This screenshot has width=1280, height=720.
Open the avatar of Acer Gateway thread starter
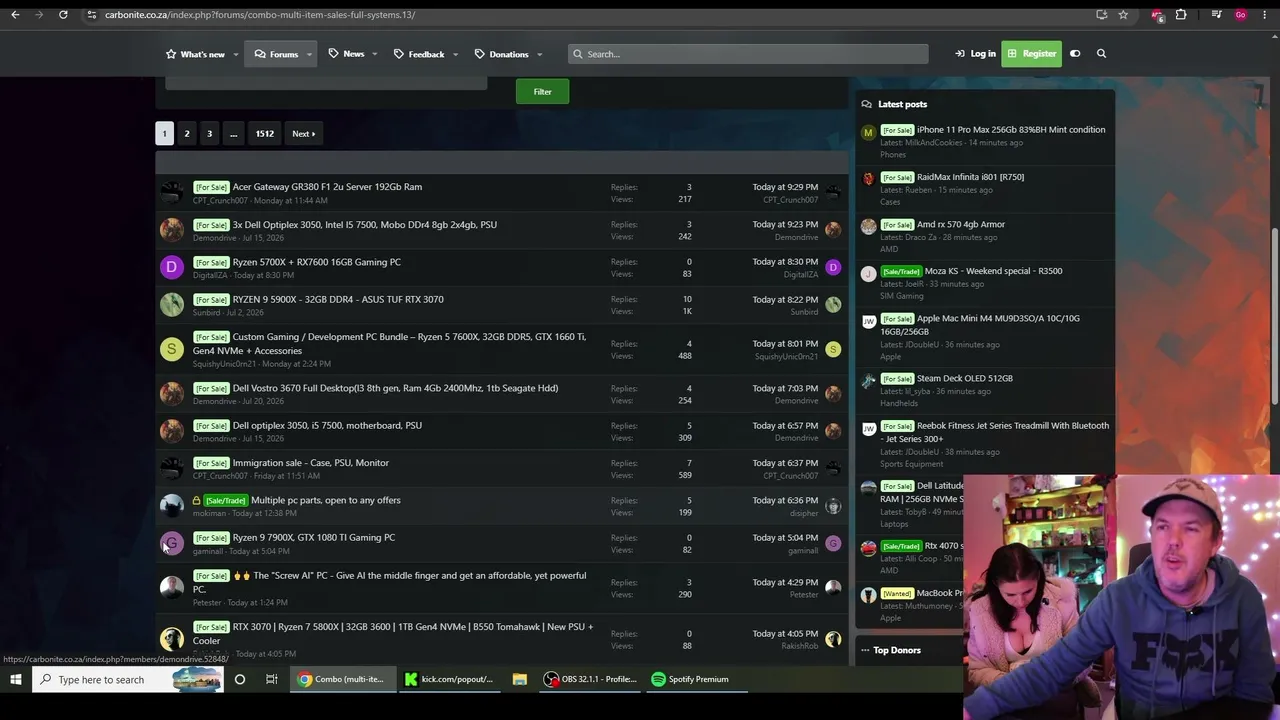click(172, 192)
